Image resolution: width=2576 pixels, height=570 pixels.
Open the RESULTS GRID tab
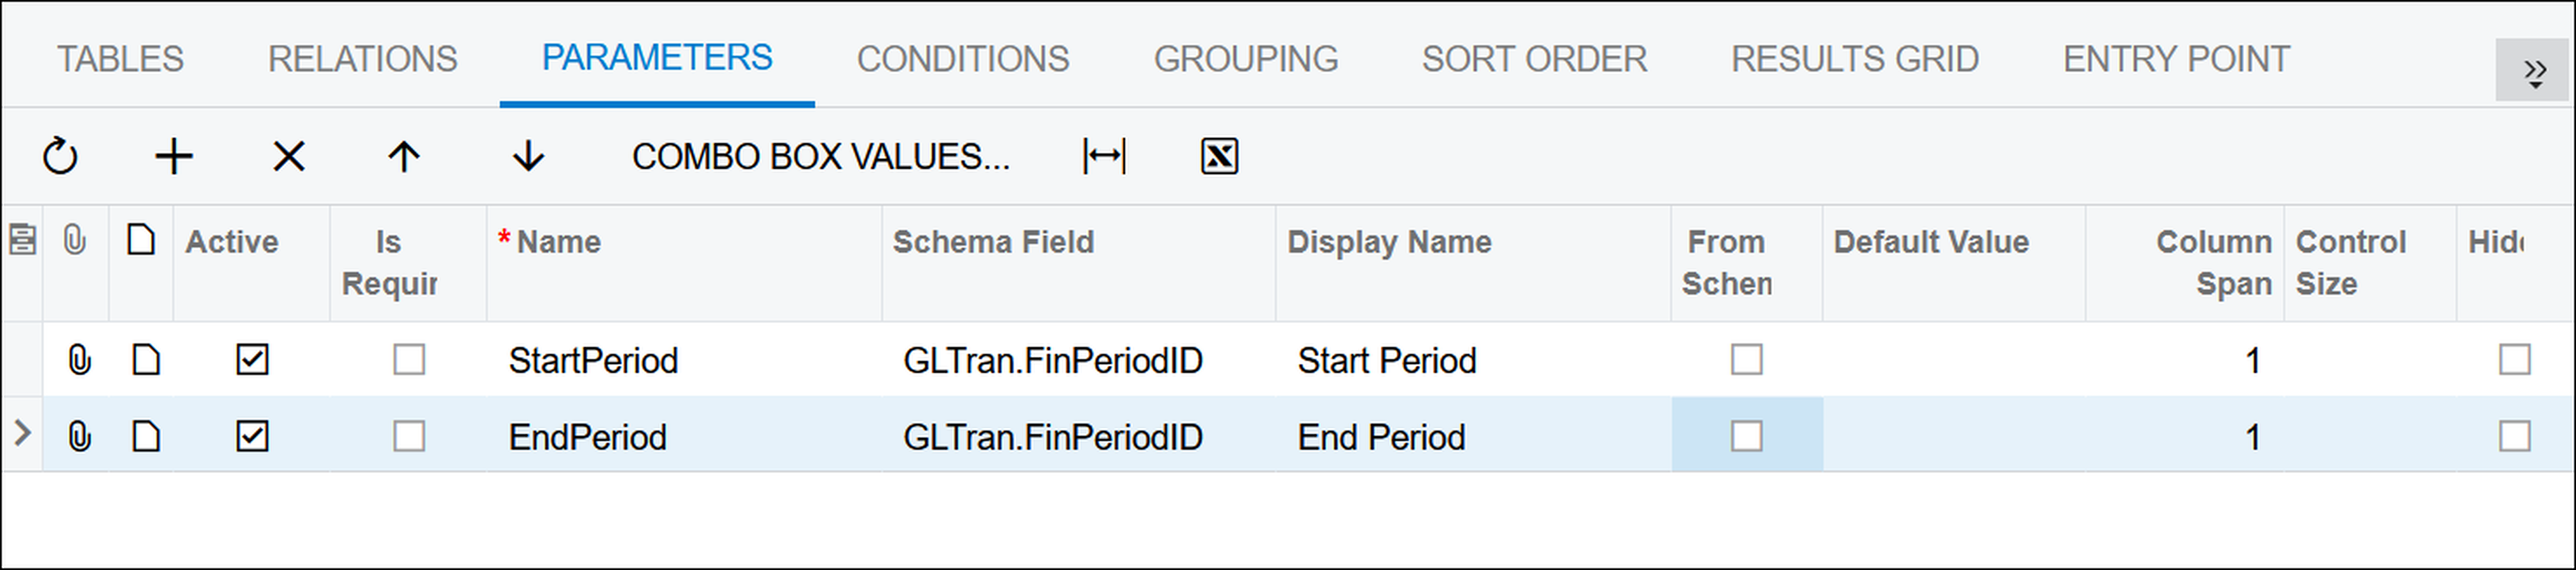(1855, 59)
